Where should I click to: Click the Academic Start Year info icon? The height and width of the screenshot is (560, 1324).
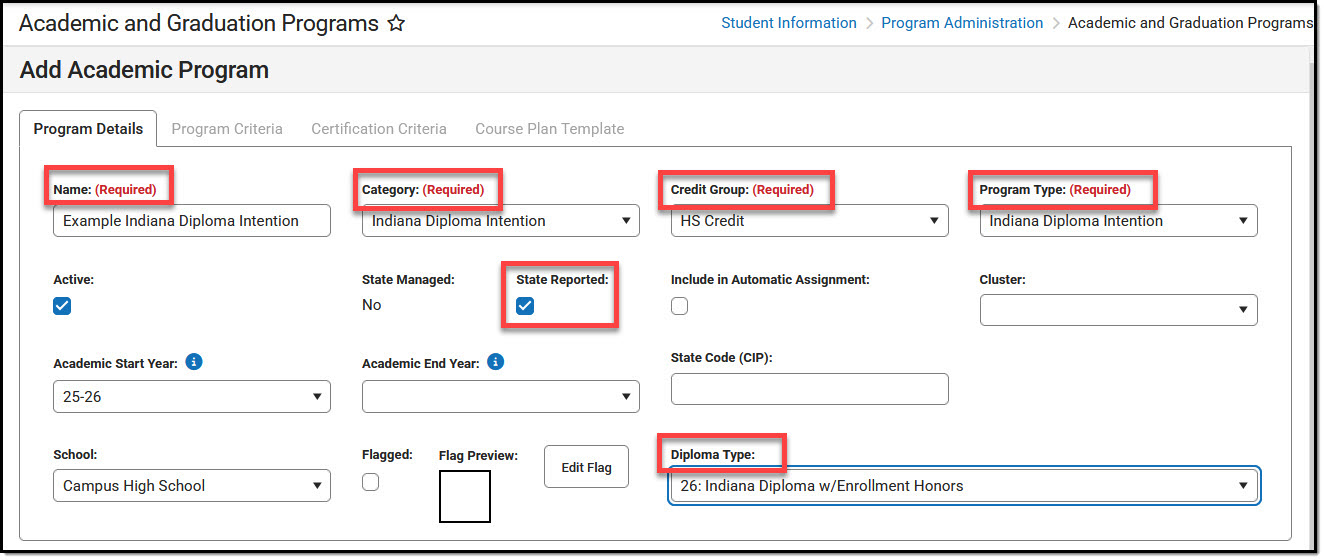pyautogui.click(x=194, y=362)
